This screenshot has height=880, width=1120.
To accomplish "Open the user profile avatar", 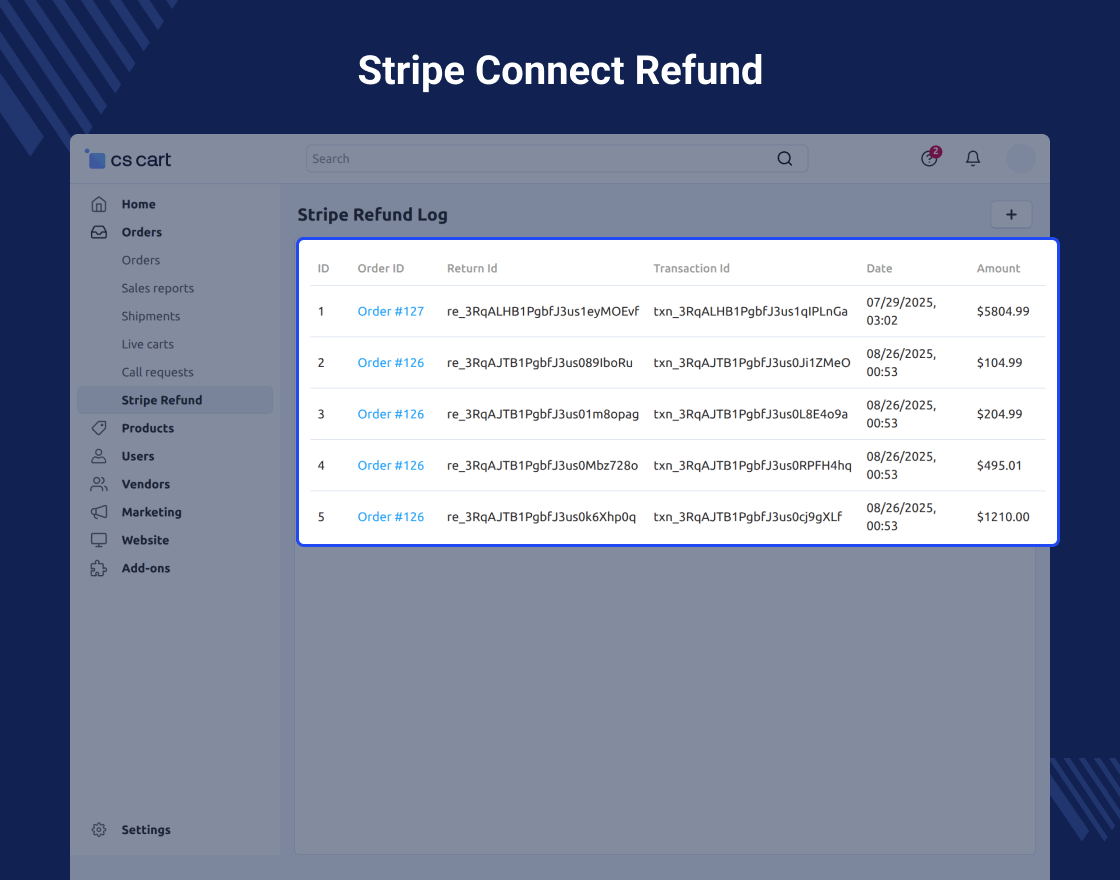I will pos(1020,159).
